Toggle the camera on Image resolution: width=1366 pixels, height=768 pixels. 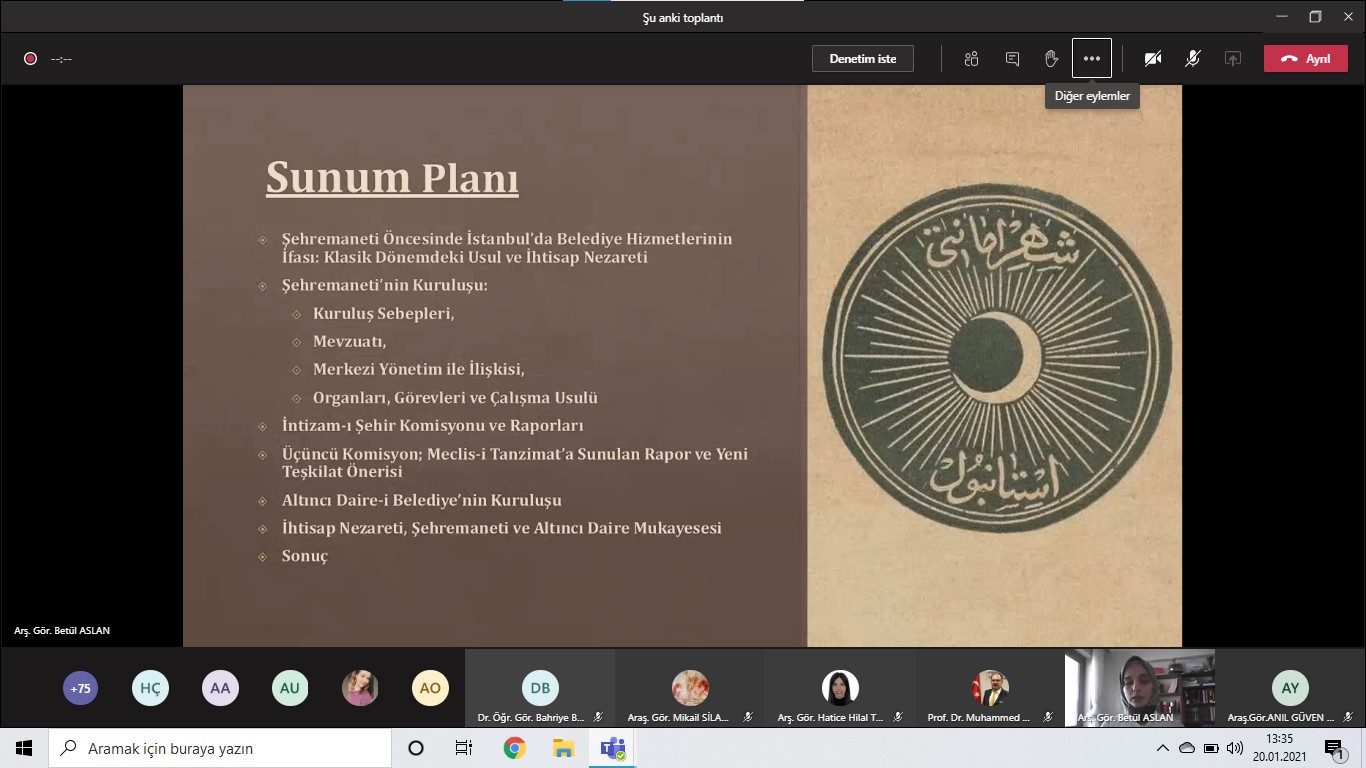1152,59
